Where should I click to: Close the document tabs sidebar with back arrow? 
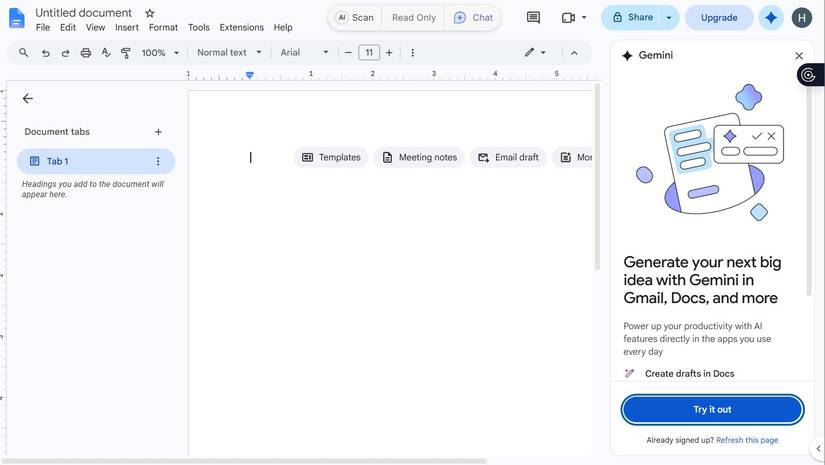click(x=28, y=98)
